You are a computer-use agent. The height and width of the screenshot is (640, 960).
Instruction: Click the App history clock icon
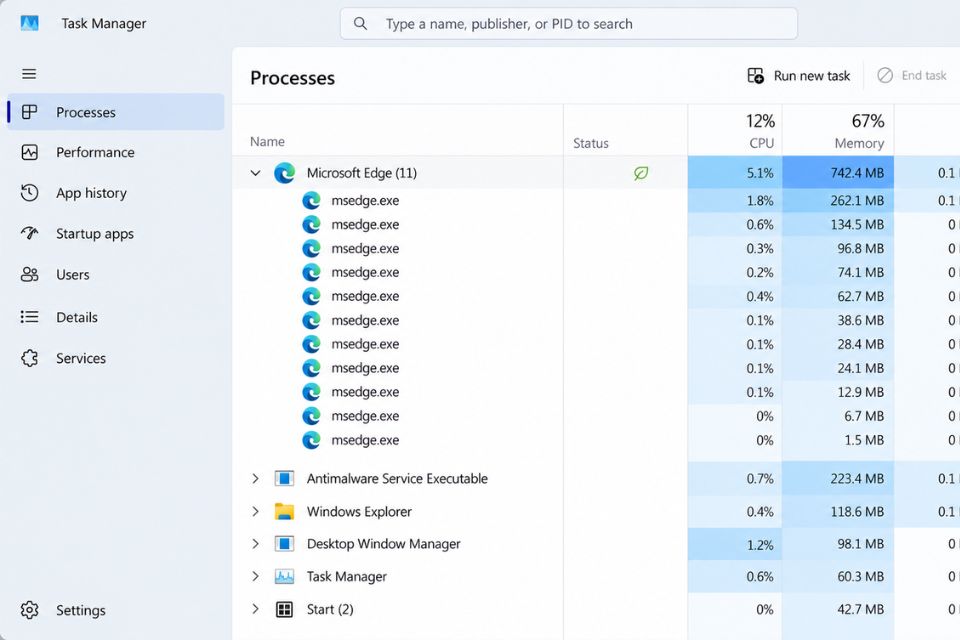pyautogui.click(x=29, y=193)
